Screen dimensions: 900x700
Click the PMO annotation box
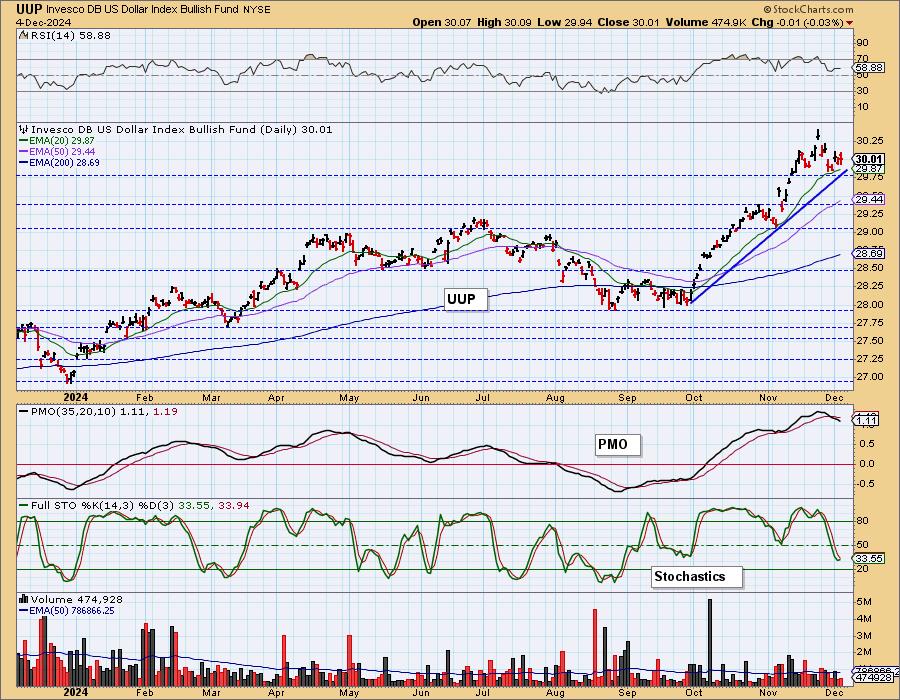click(617, 445)
